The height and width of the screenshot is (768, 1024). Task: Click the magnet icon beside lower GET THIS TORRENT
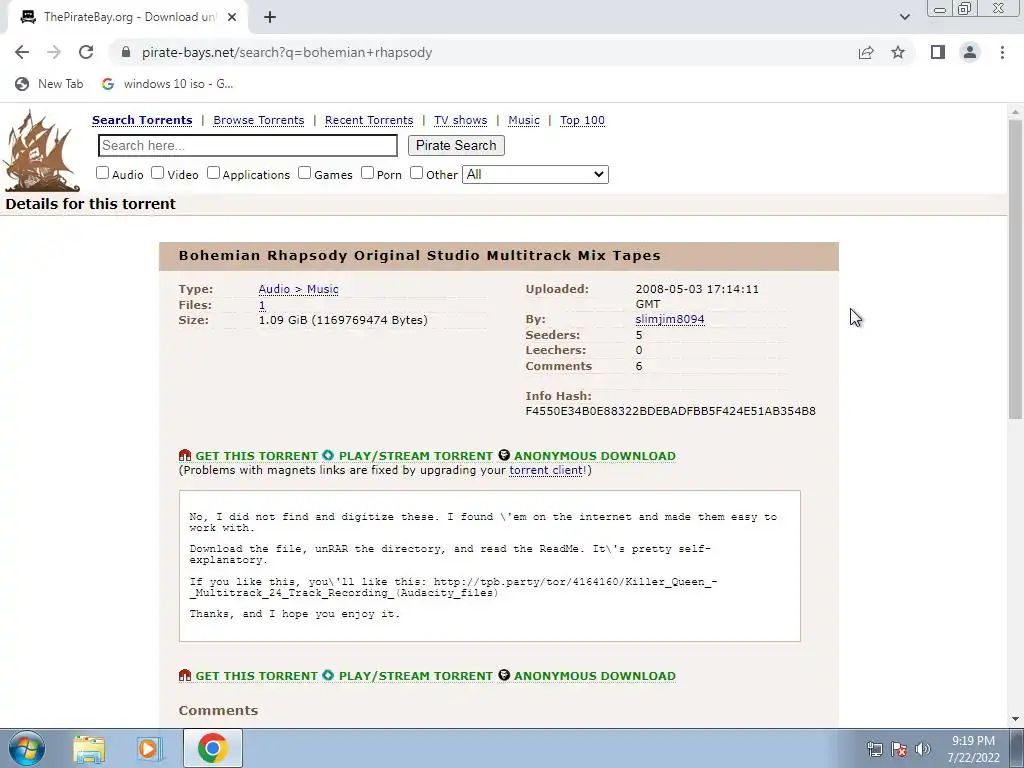pyautogui.click(x=185, y=675)
